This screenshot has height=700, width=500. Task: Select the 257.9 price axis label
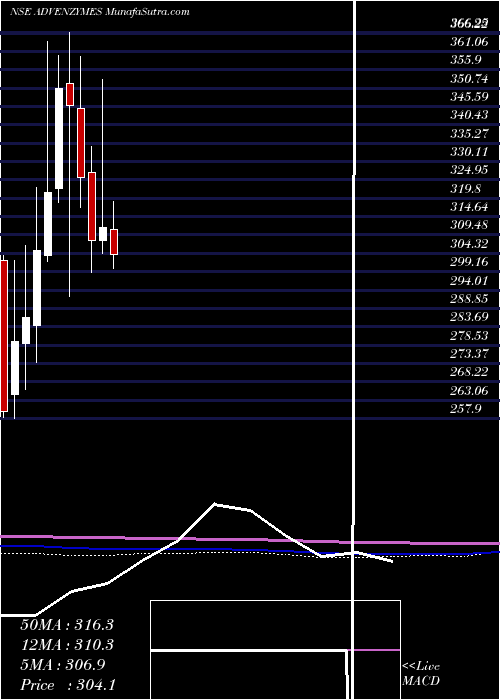(x=465, y=409)
